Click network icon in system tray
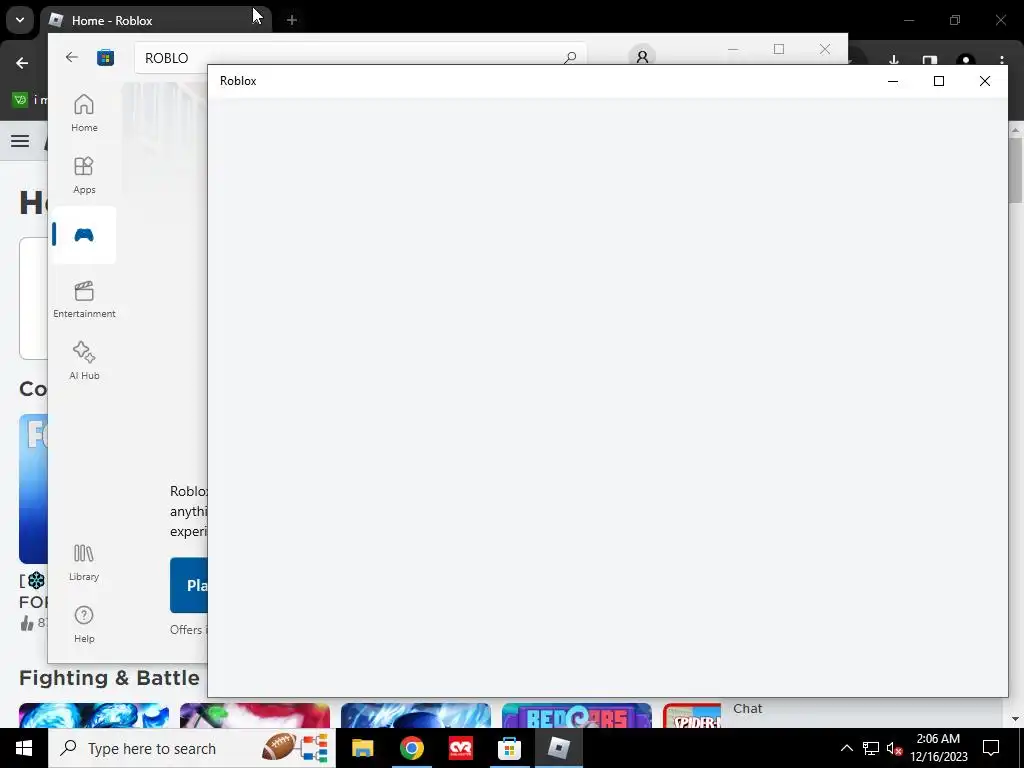The width and height of the screenshot is (1024, 768). pyautogui.click(x=871, y=748)
